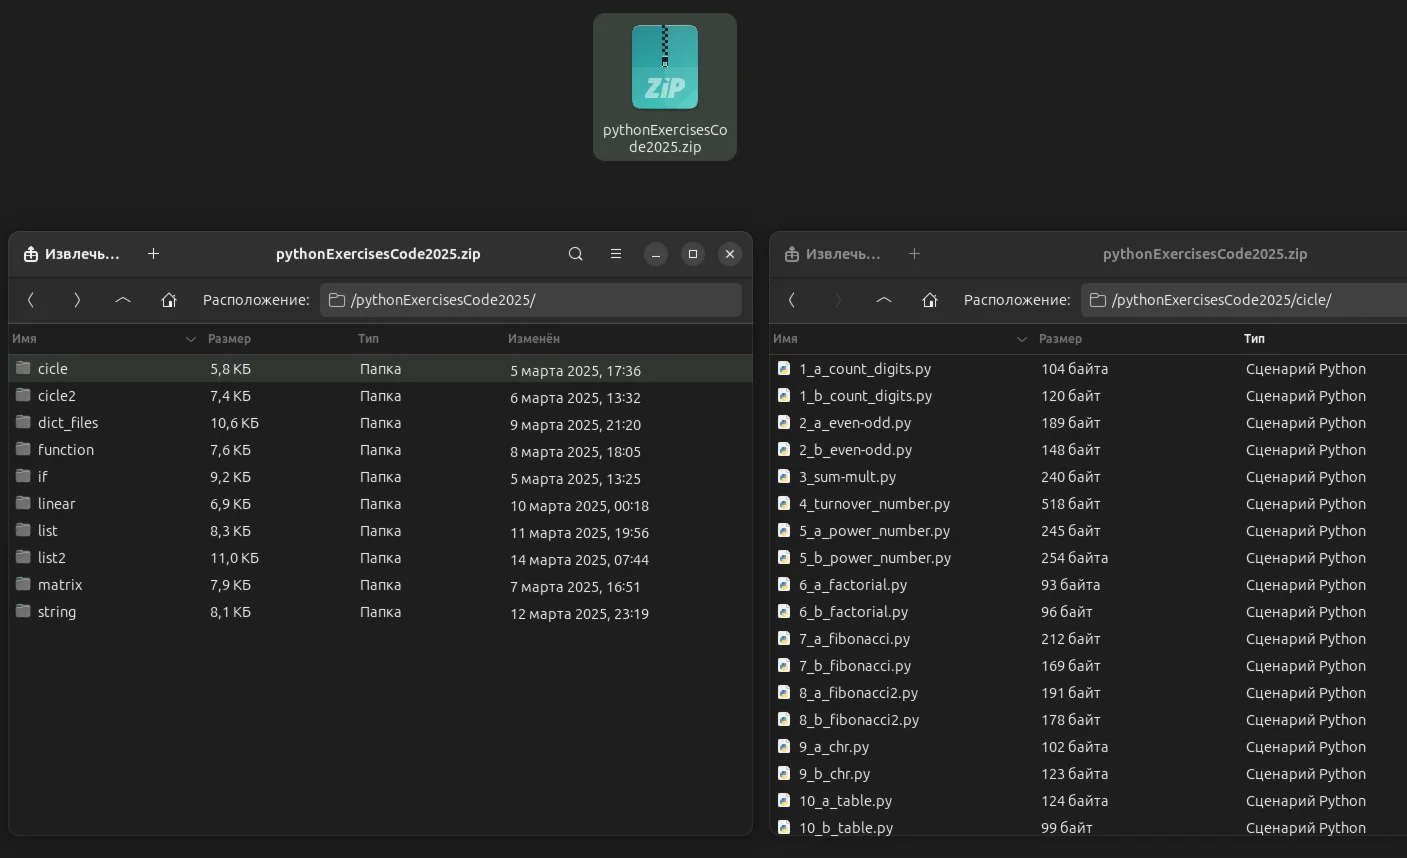Go to home location in left window
Viewport: 1407px width, 858px height.
point(169,300)
